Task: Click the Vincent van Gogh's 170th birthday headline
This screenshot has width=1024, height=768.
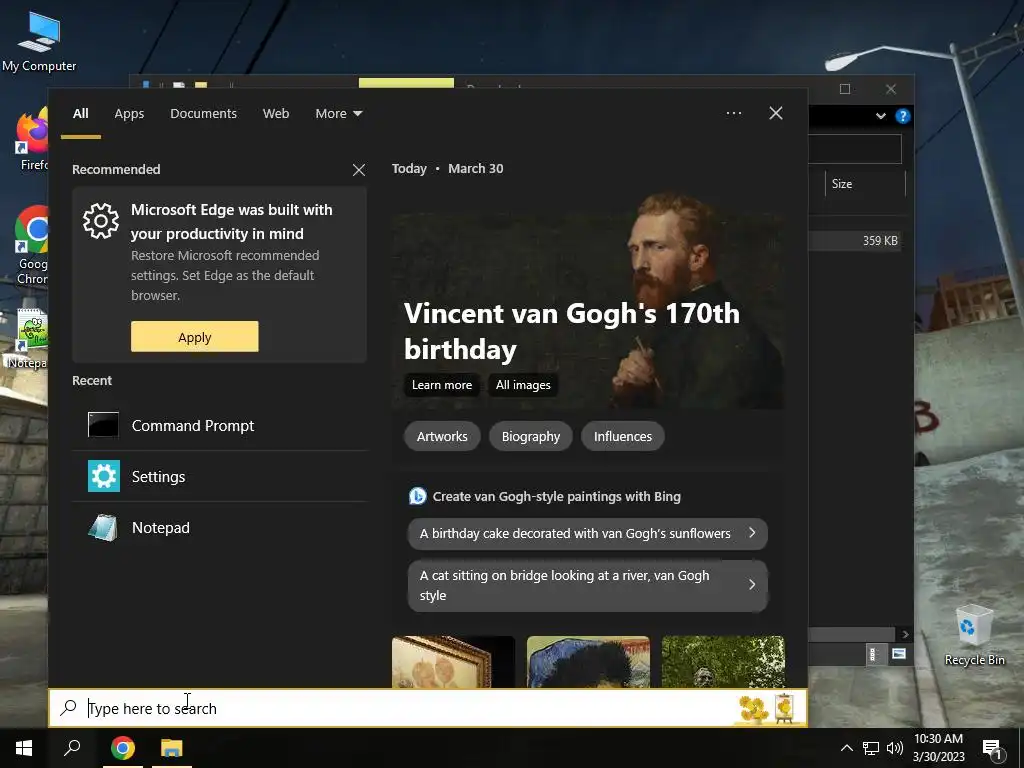Action: point(571,331)
